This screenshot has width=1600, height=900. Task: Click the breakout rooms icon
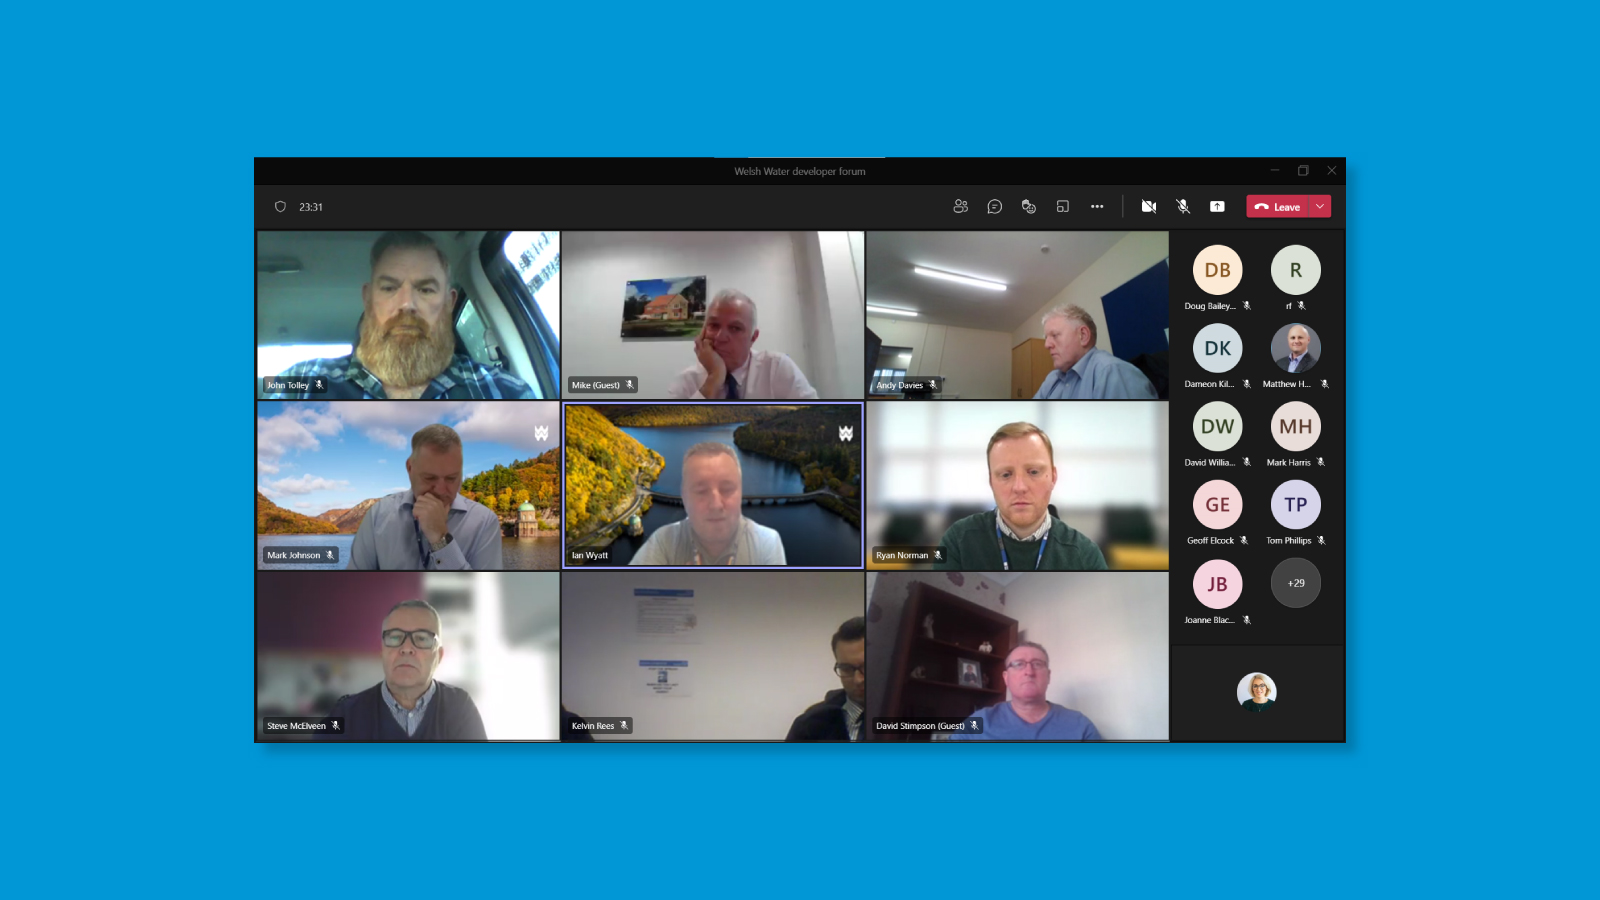tap(1062, 206)
